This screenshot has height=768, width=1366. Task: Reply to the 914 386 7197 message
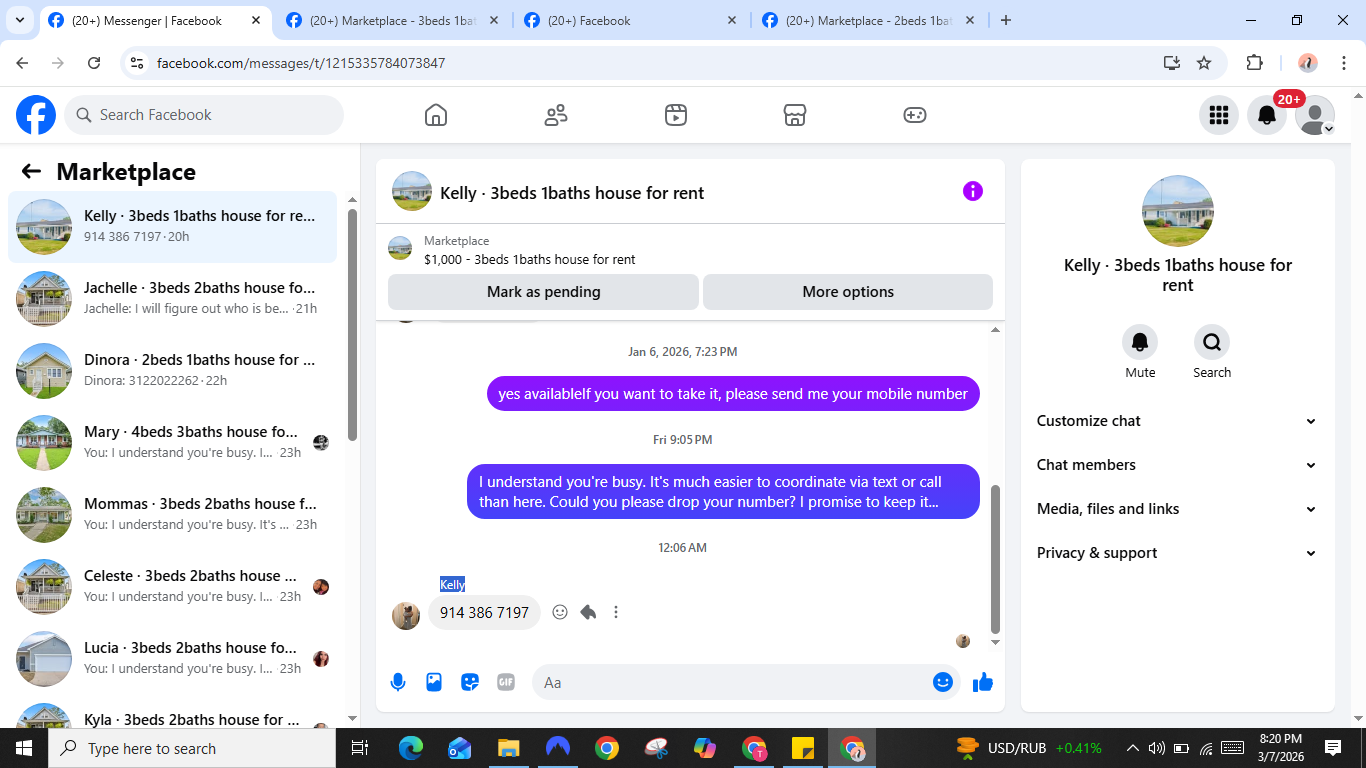[588, 612]
